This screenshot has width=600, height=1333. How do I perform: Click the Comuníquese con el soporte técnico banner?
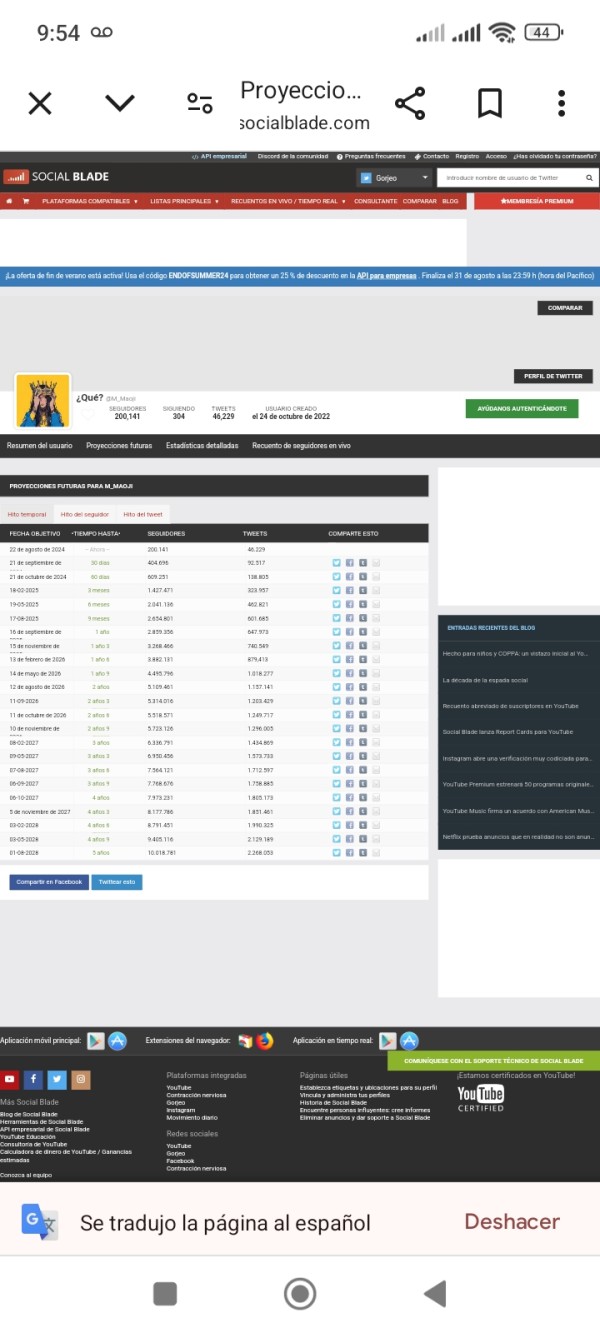click(x=494, y=1060)
